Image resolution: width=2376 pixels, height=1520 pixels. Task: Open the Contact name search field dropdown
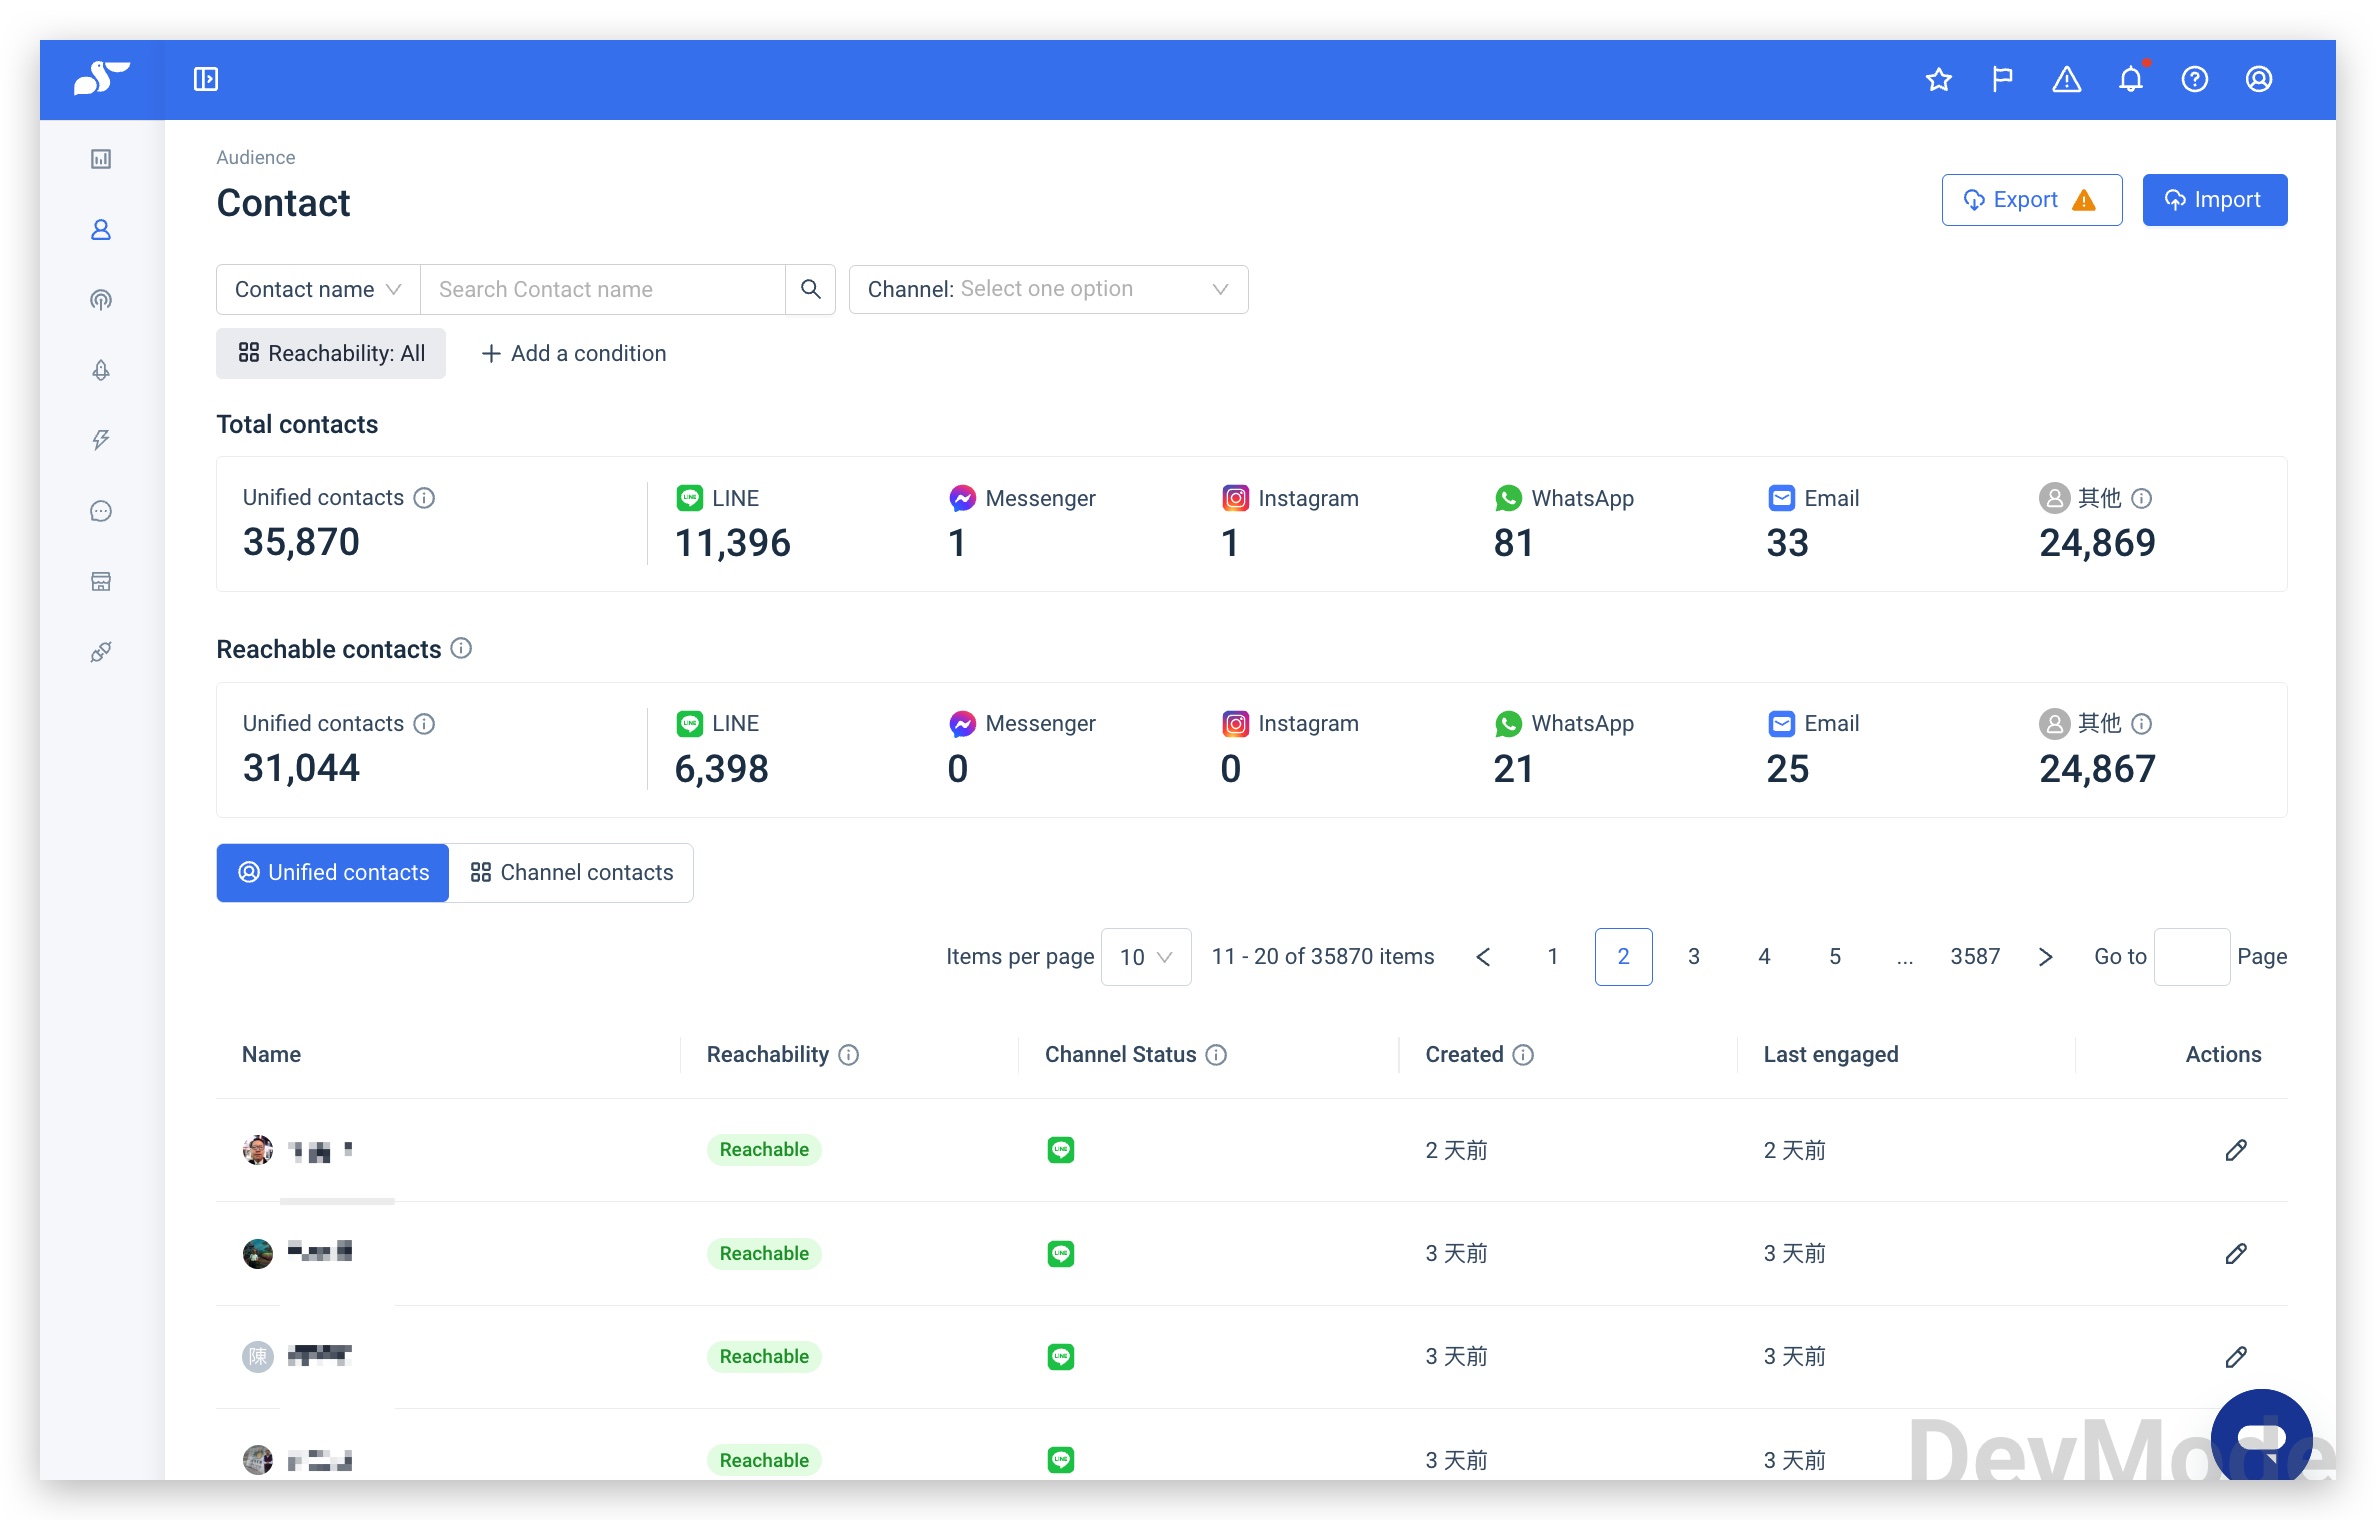tap(318, 289)
